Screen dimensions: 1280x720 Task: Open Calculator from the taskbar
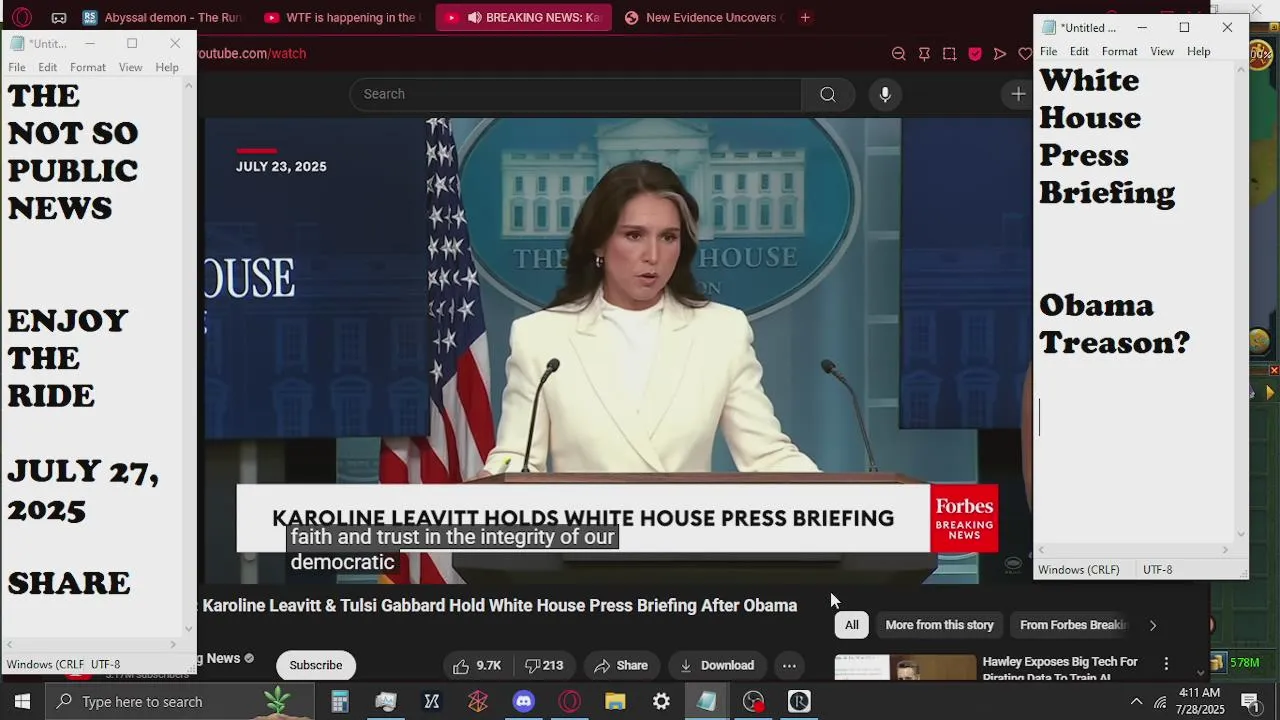point(340,701)
